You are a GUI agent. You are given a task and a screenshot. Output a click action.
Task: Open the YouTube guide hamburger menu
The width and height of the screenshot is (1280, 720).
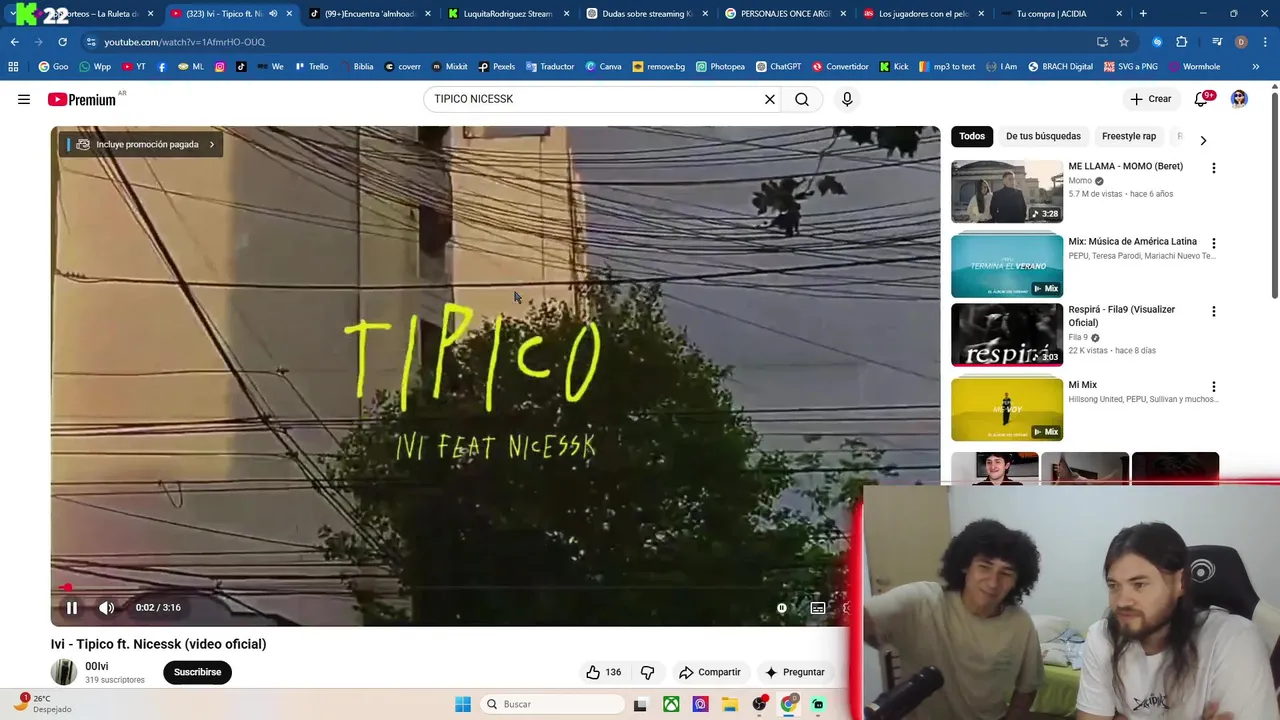[x=24, y=99]
